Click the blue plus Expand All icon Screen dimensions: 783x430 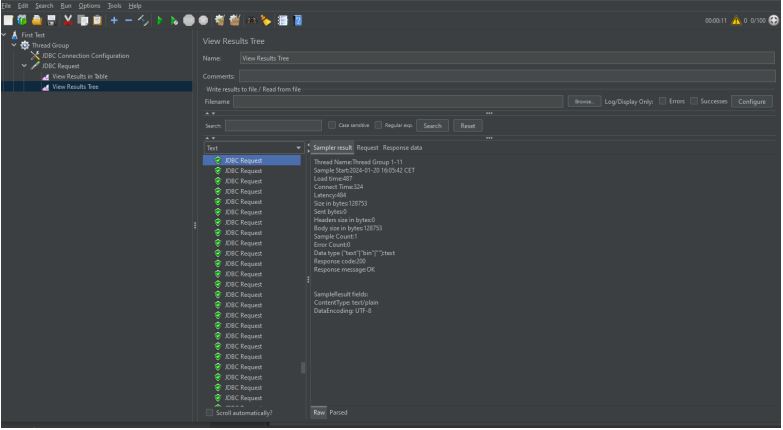click(x=115, y=20)
